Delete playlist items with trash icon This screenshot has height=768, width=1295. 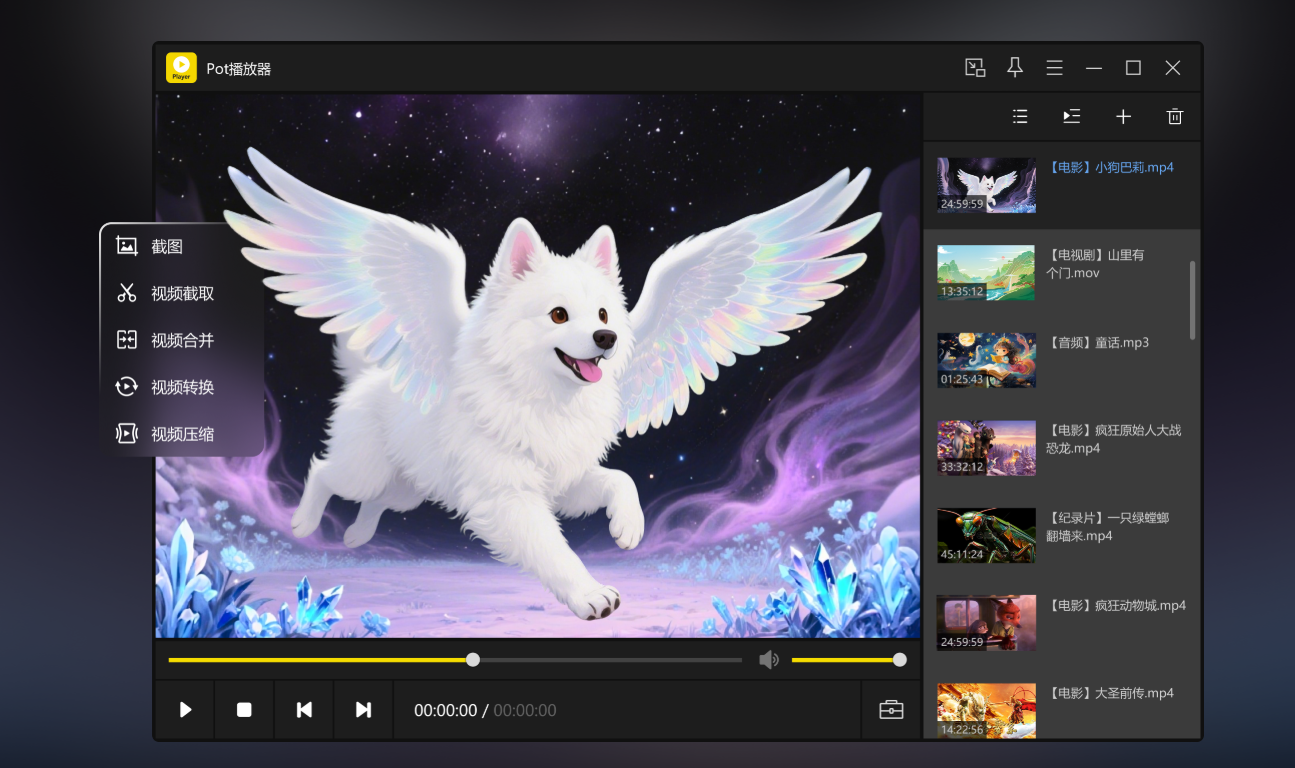click(x=1175, y=117)
